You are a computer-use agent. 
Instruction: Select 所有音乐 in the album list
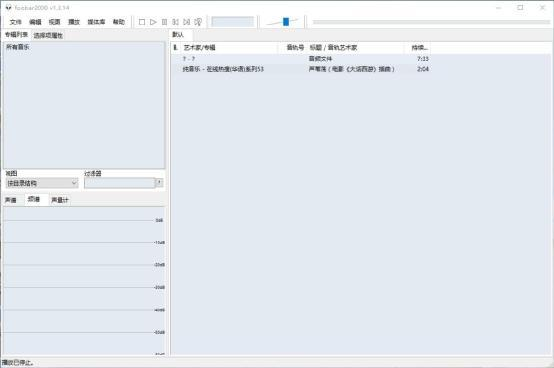(x=18, y=47)
